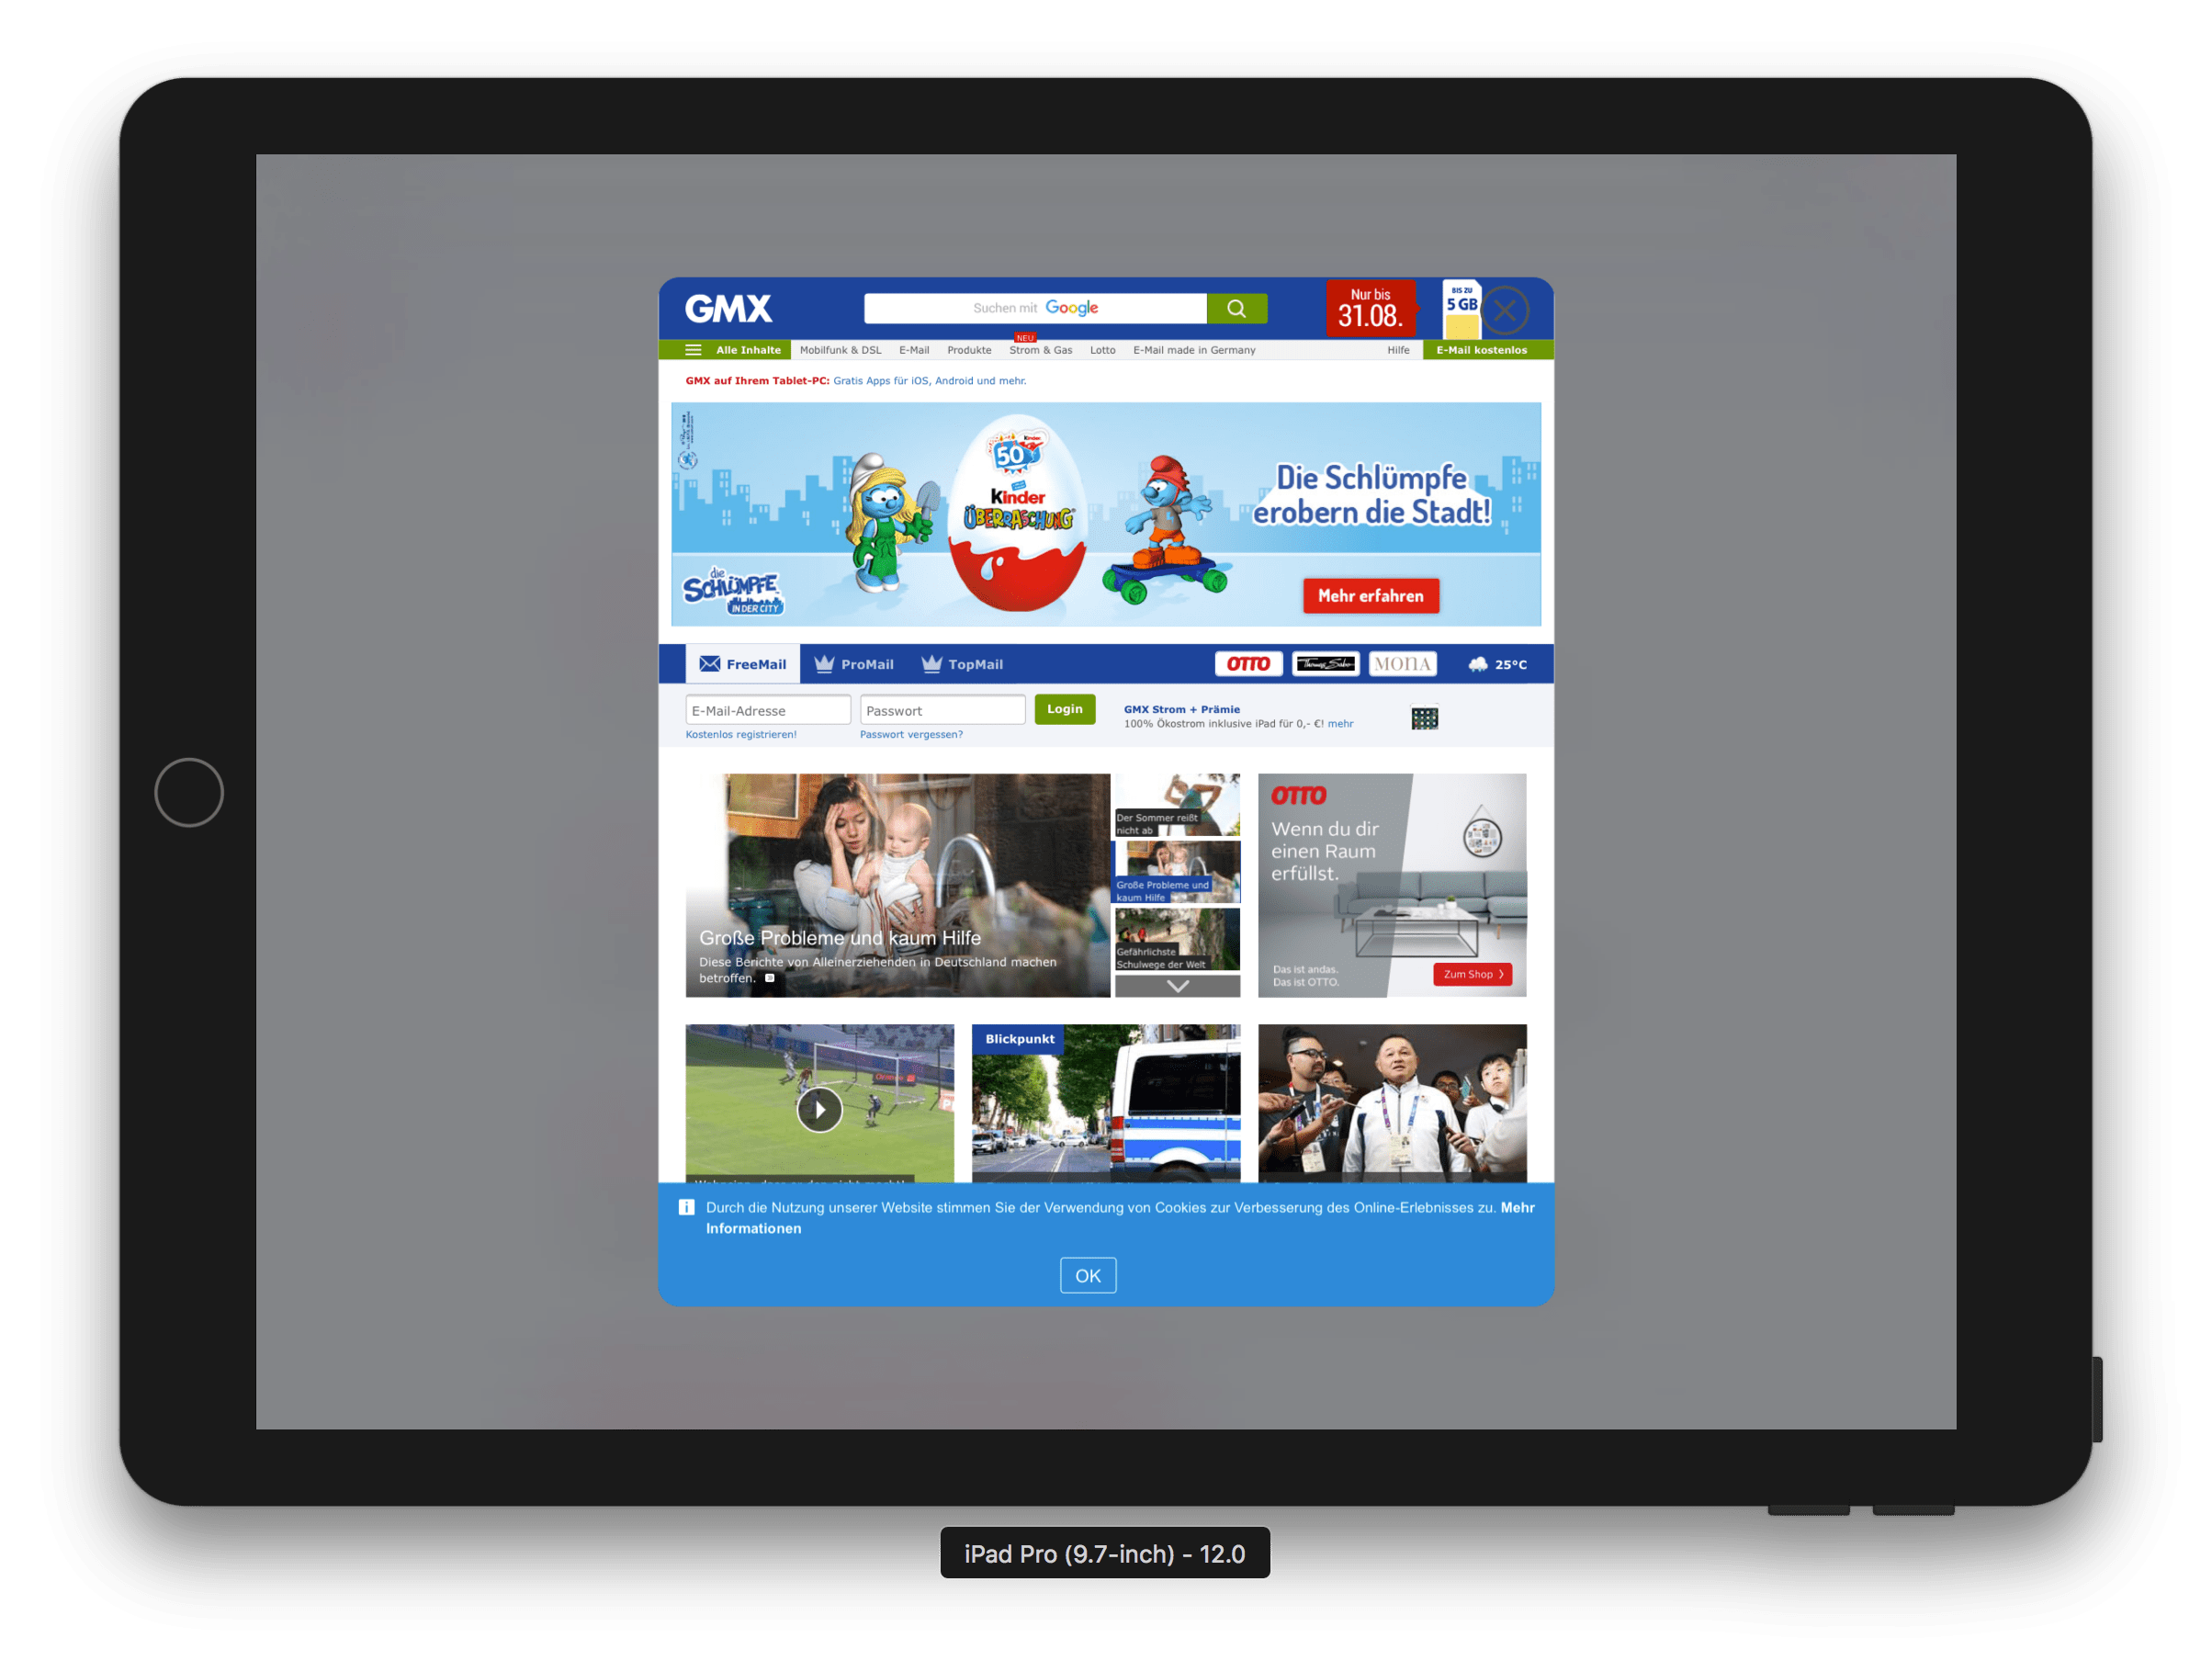Click the green Login button
The width and height of the screenshot is (2212, 1672).
[1065, 709]
